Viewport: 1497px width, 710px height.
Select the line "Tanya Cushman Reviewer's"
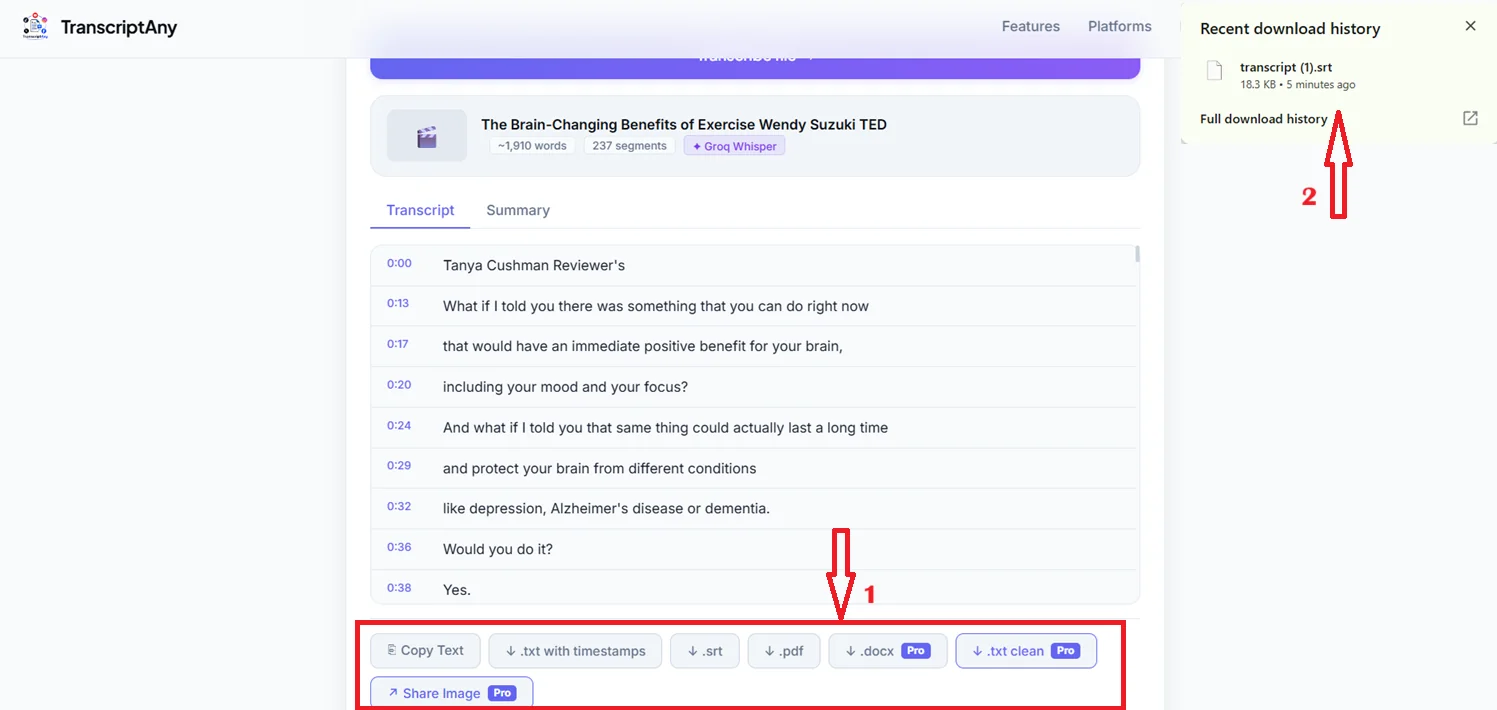(534, 266)
